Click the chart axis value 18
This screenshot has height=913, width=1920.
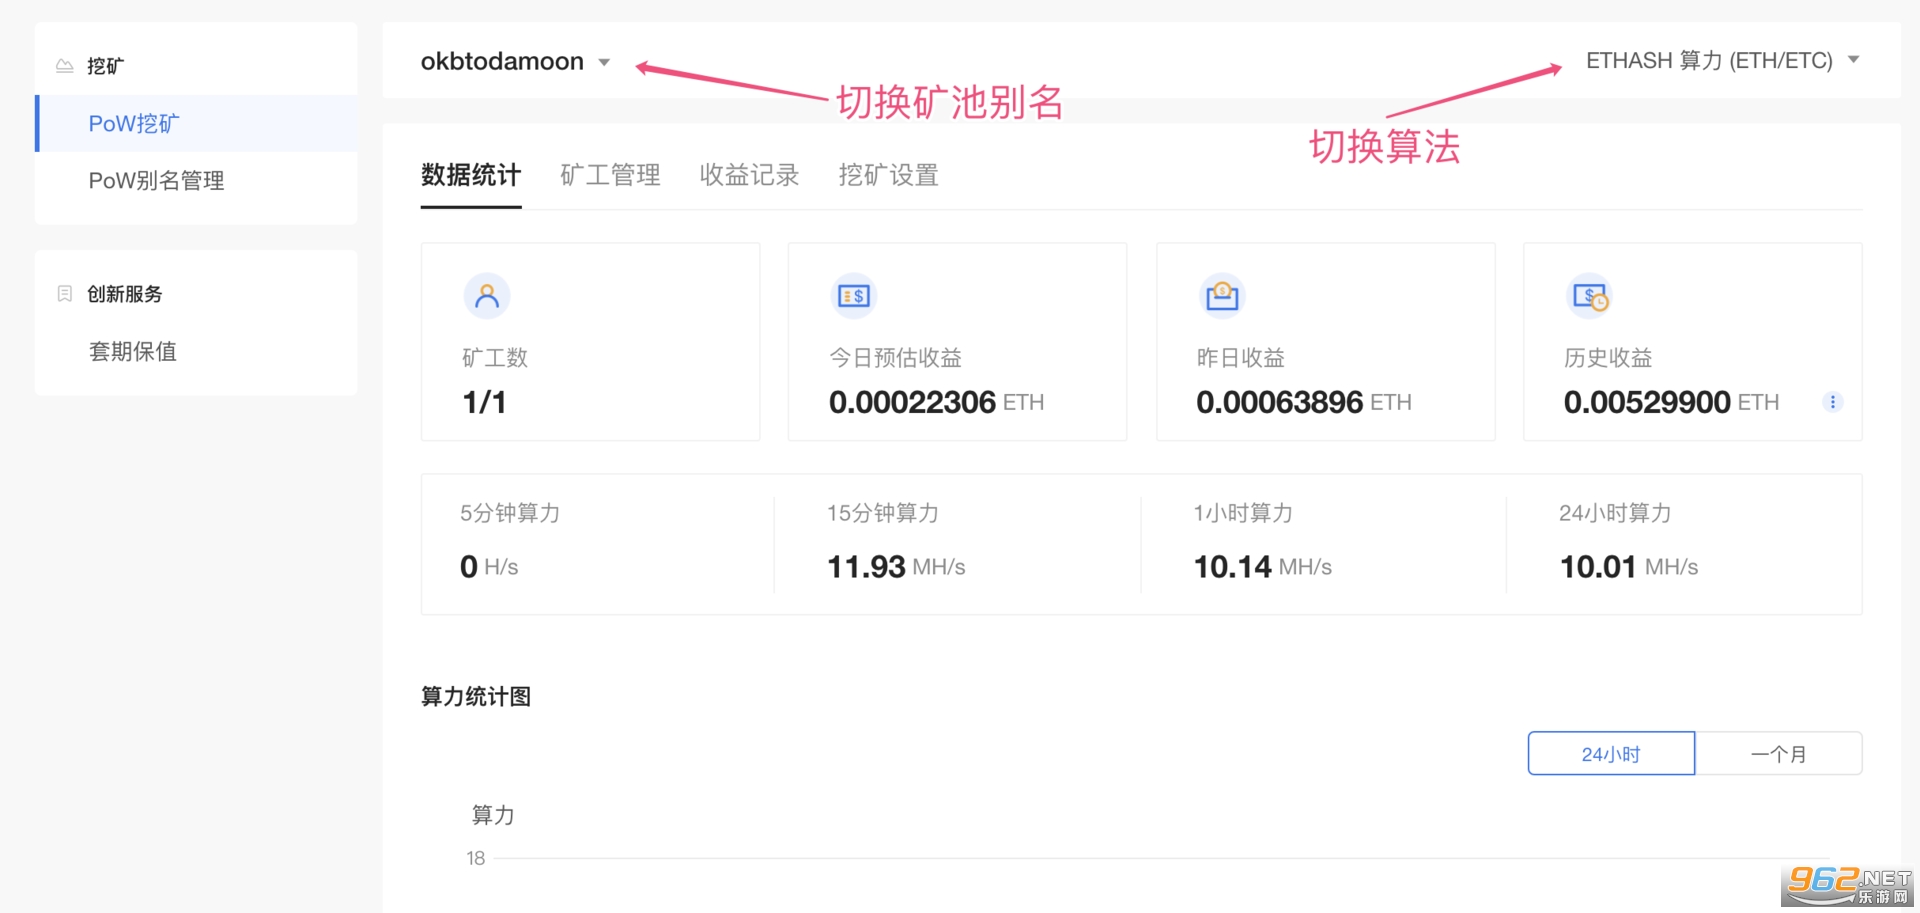click(x=475, y=858)
